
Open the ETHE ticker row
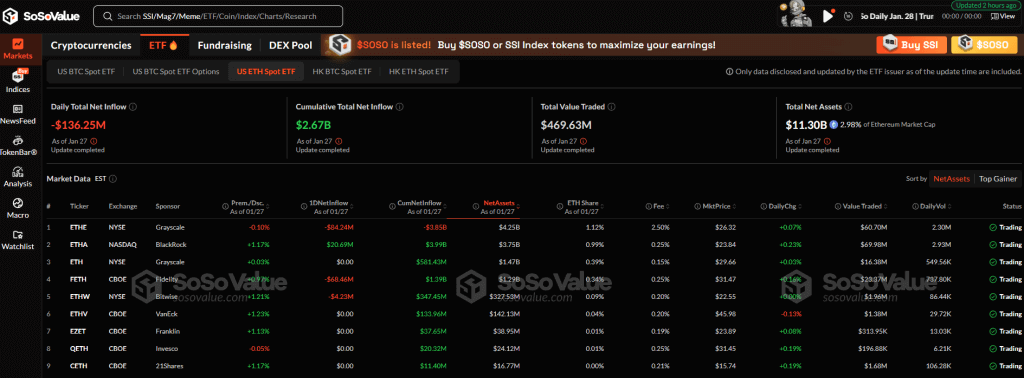[534, 227]
